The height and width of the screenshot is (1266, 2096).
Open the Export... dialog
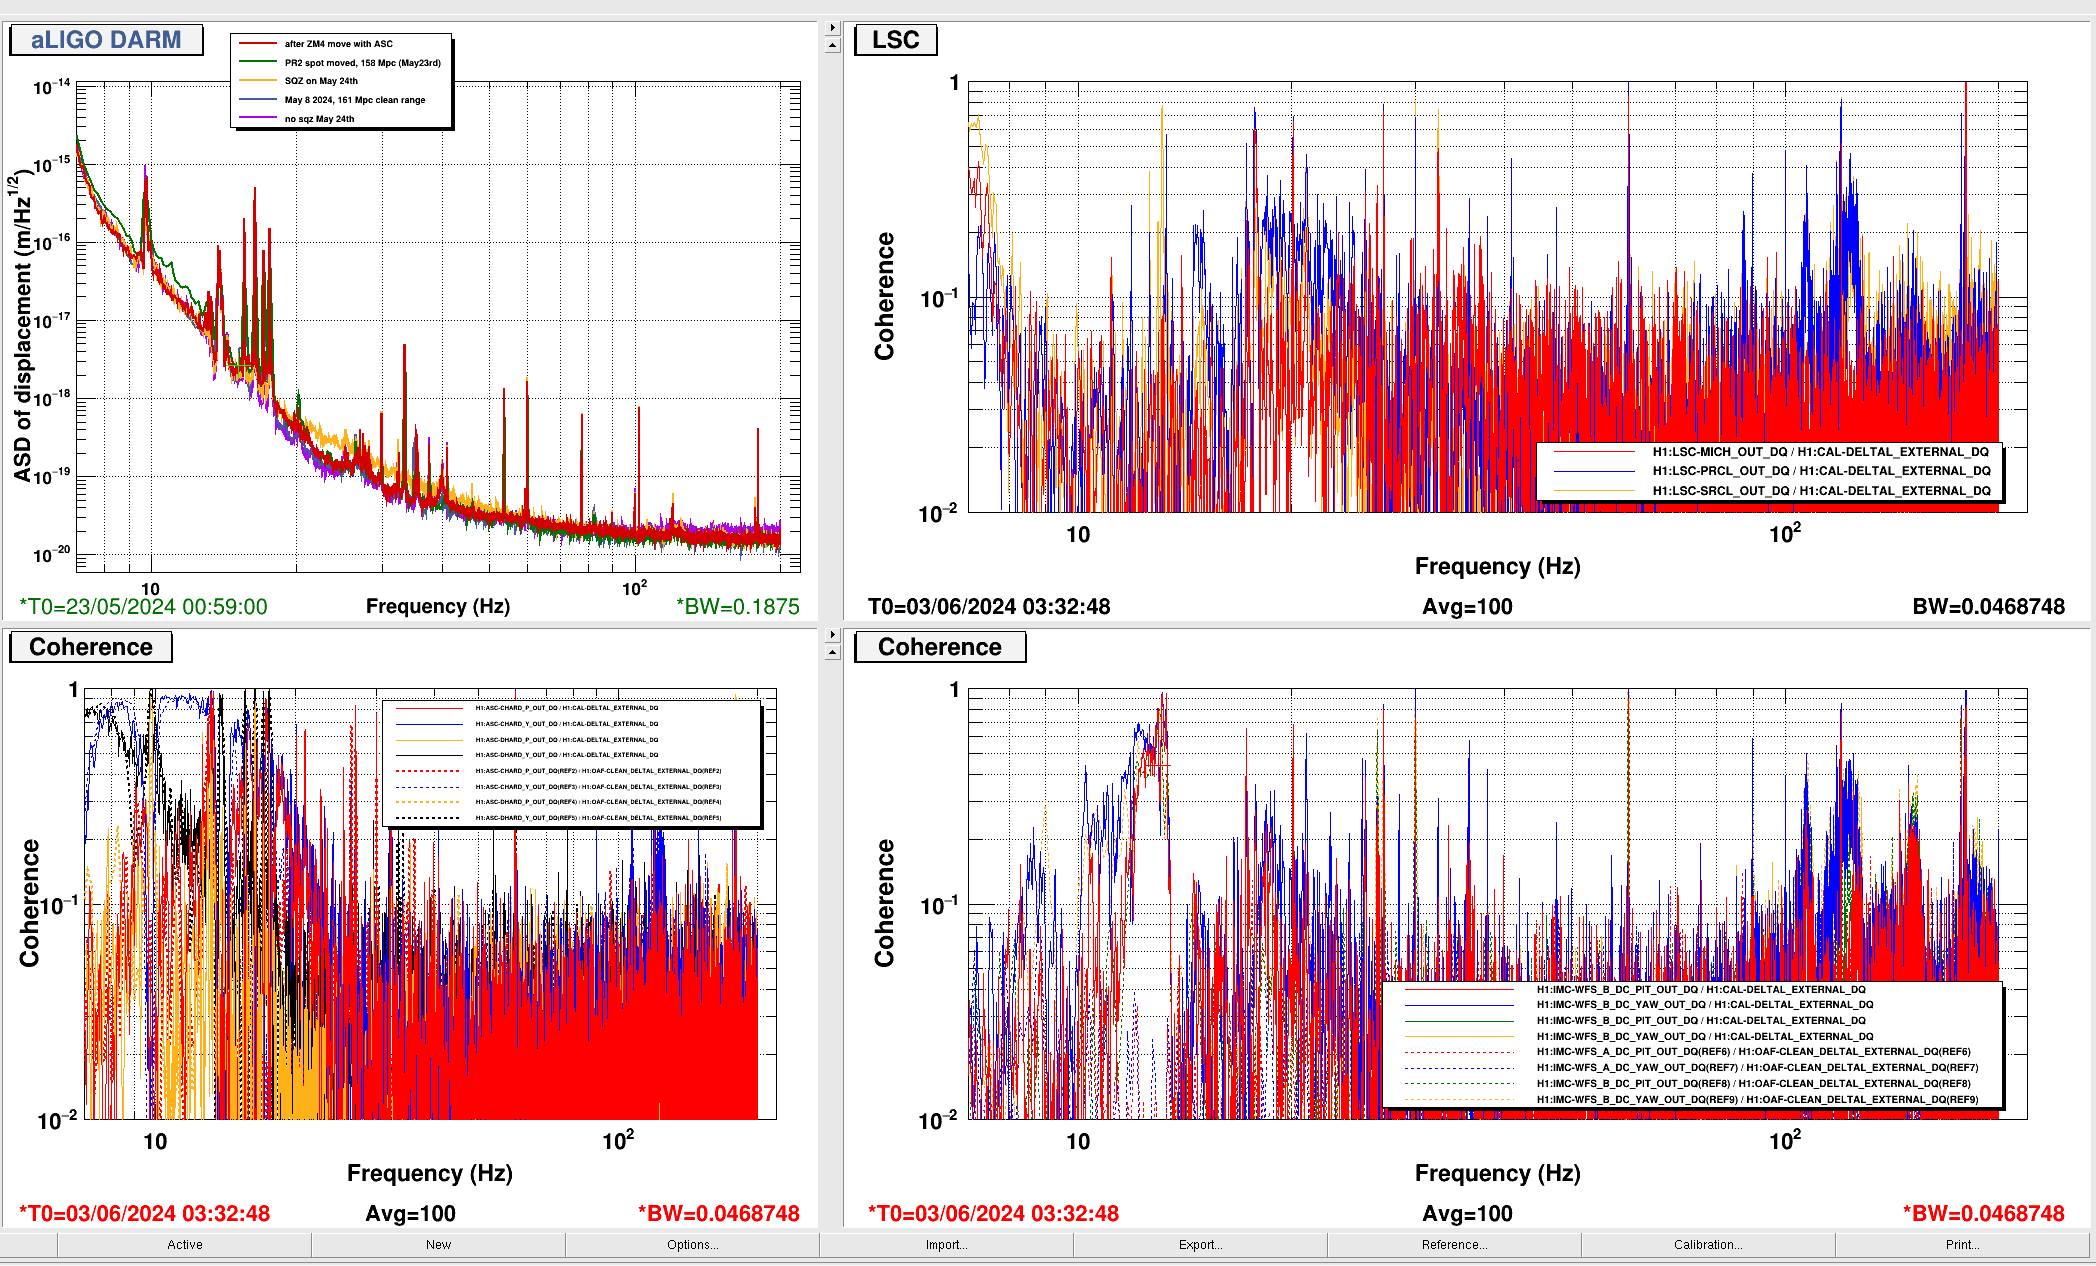(x=1200, y=1245)
